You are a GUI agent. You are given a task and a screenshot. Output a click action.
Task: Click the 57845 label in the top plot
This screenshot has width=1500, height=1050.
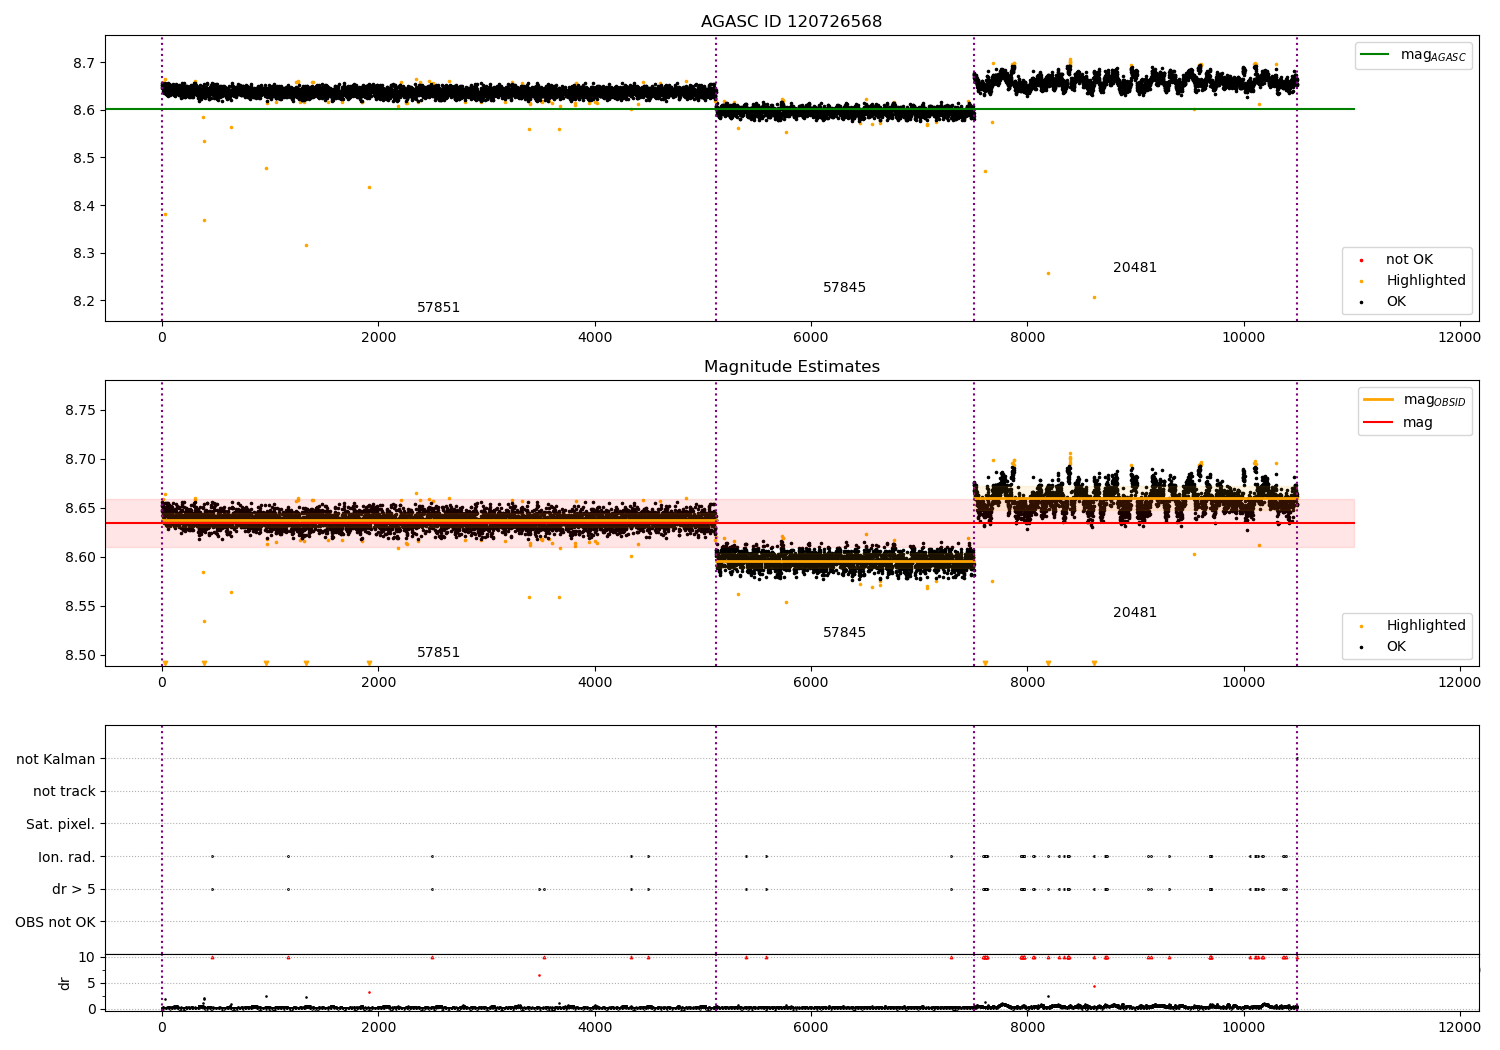[x=844, y=288]
